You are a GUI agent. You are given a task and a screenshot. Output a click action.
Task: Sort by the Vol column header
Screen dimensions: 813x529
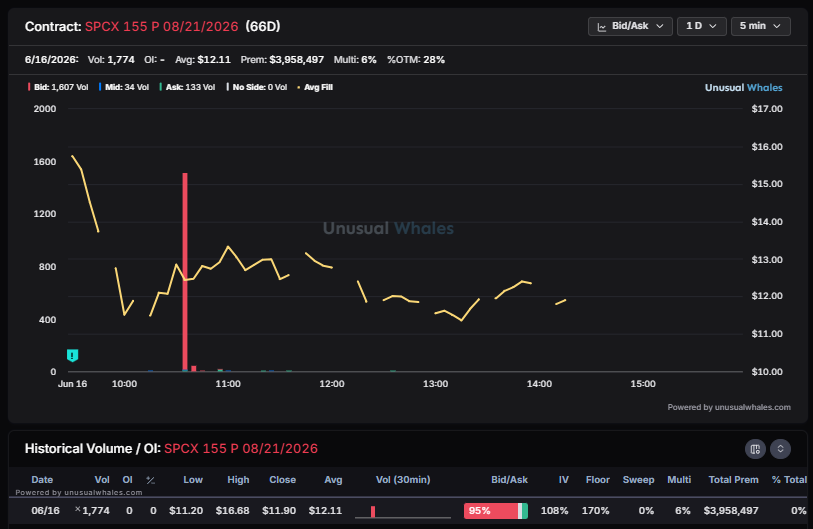click(x=102, y=480)
